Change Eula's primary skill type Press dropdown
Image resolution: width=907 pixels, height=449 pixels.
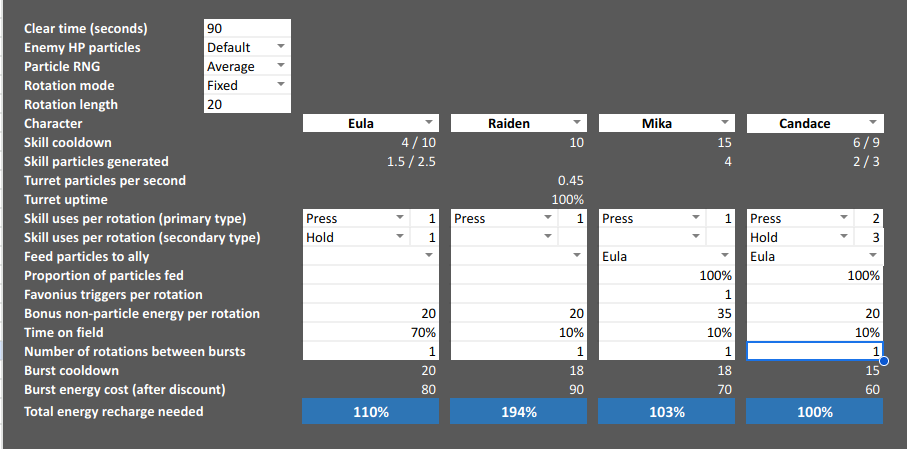pyautogui.click(x=400, y=218)
